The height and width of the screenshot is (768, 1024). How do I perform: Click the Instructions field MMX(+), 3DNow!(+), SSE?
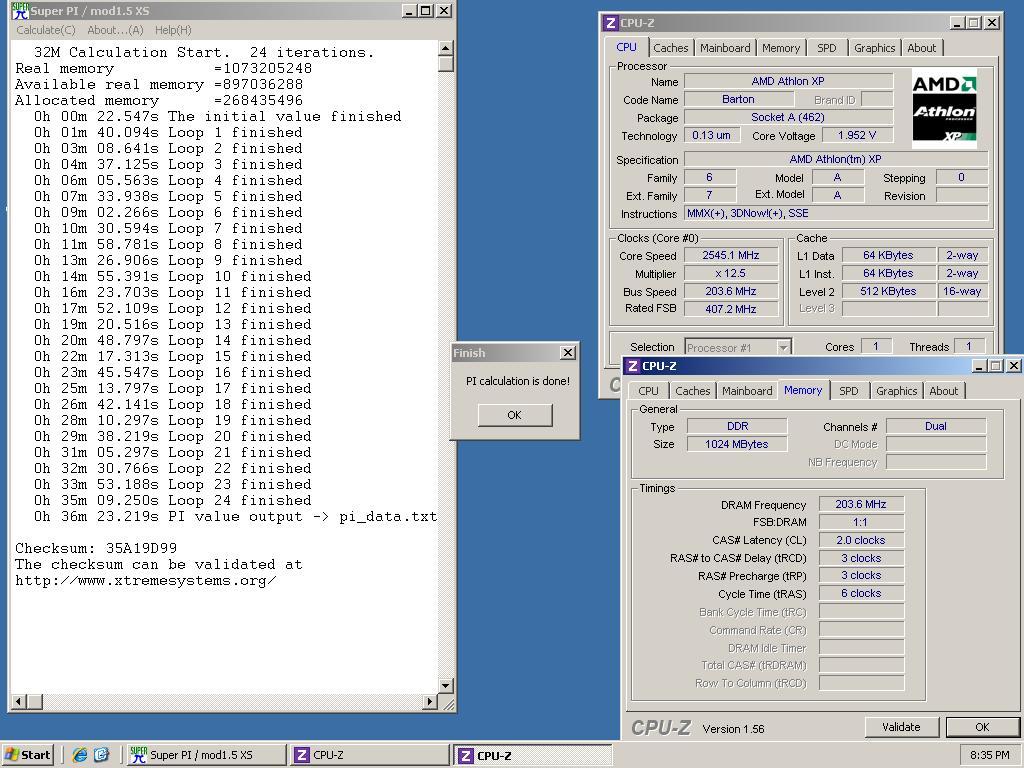tap(836, 213)
